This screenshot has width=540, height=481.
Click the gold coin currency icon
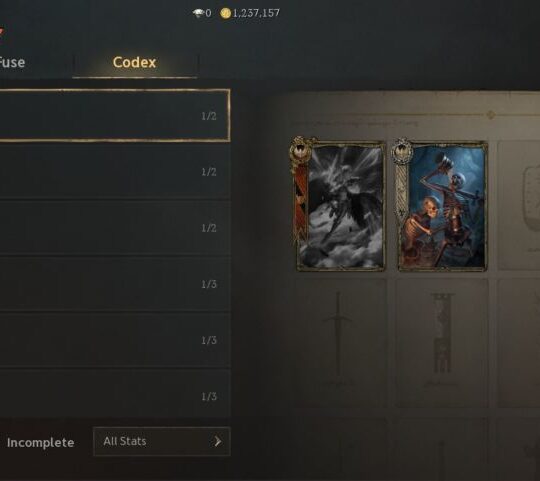[x=225, y=13]
